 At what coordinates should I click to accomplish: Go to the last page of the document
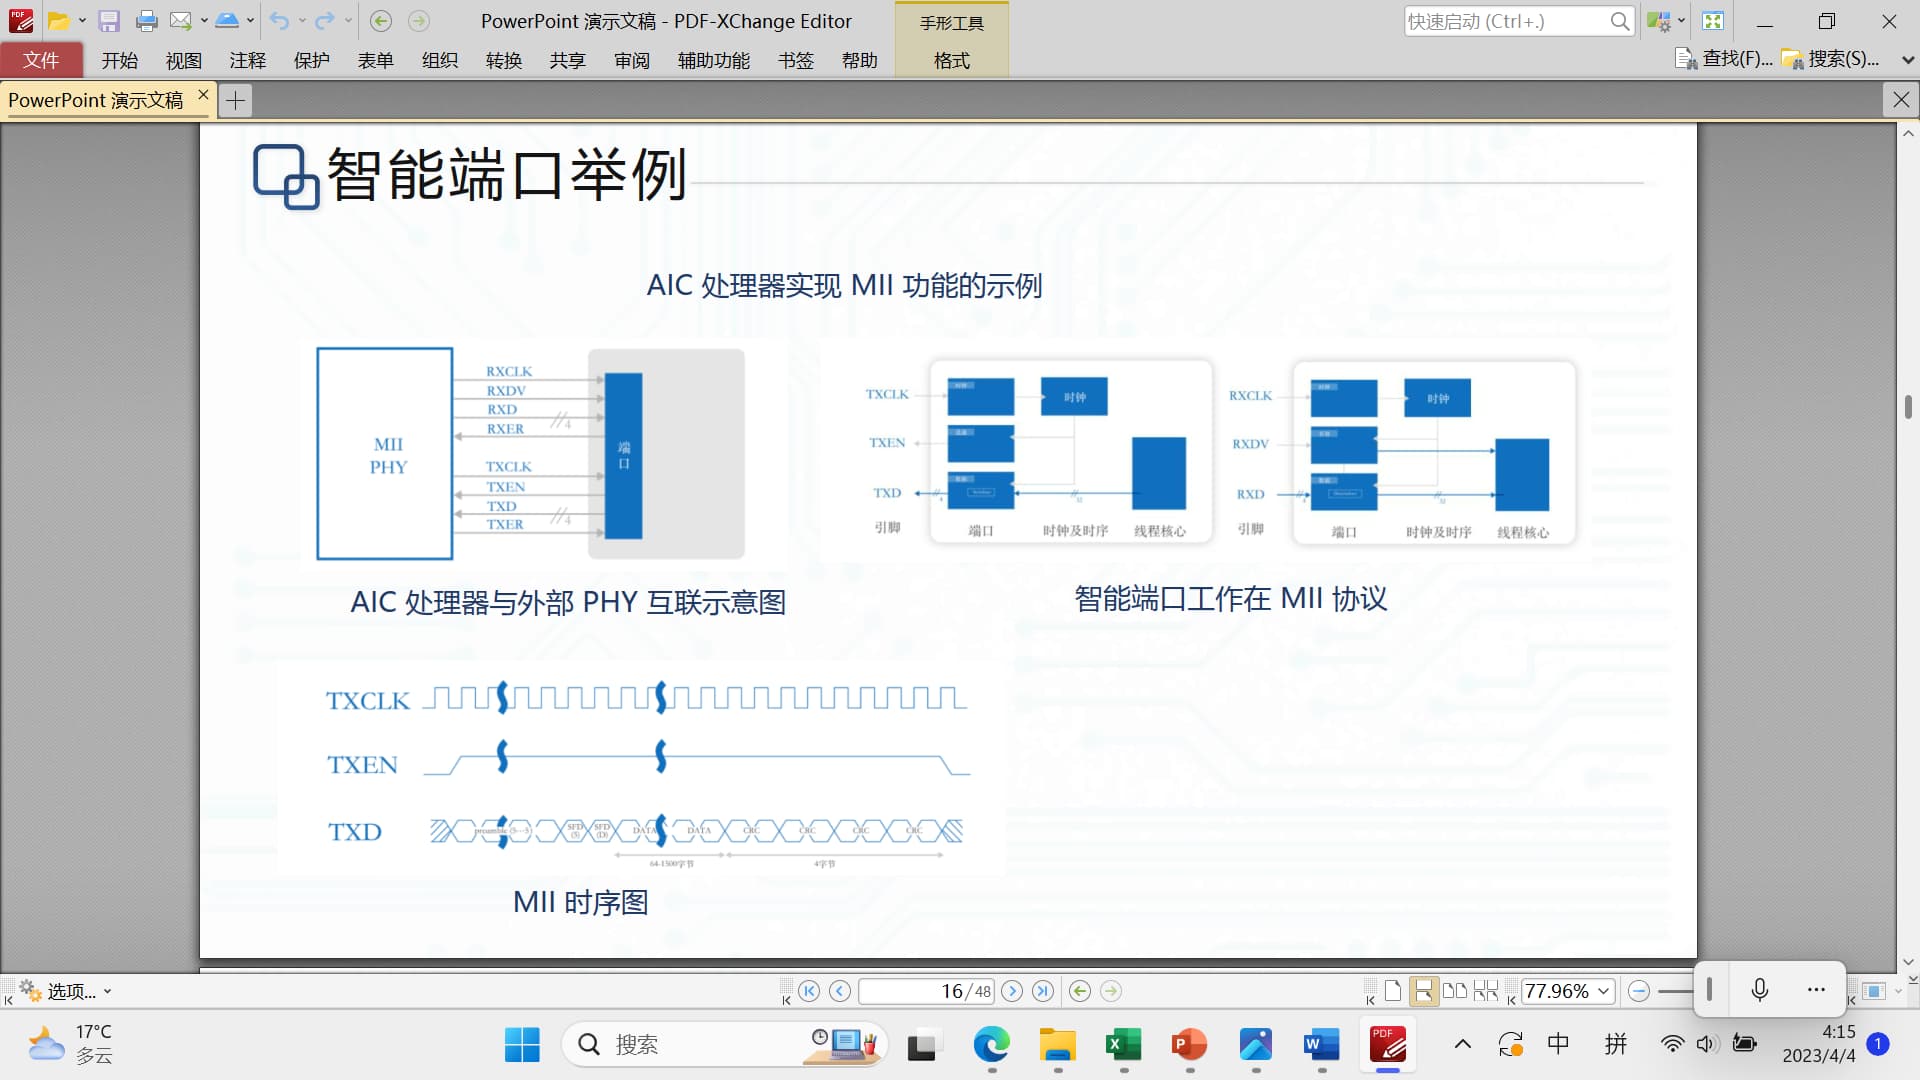pyautogui.click(x=1043, y=991)
